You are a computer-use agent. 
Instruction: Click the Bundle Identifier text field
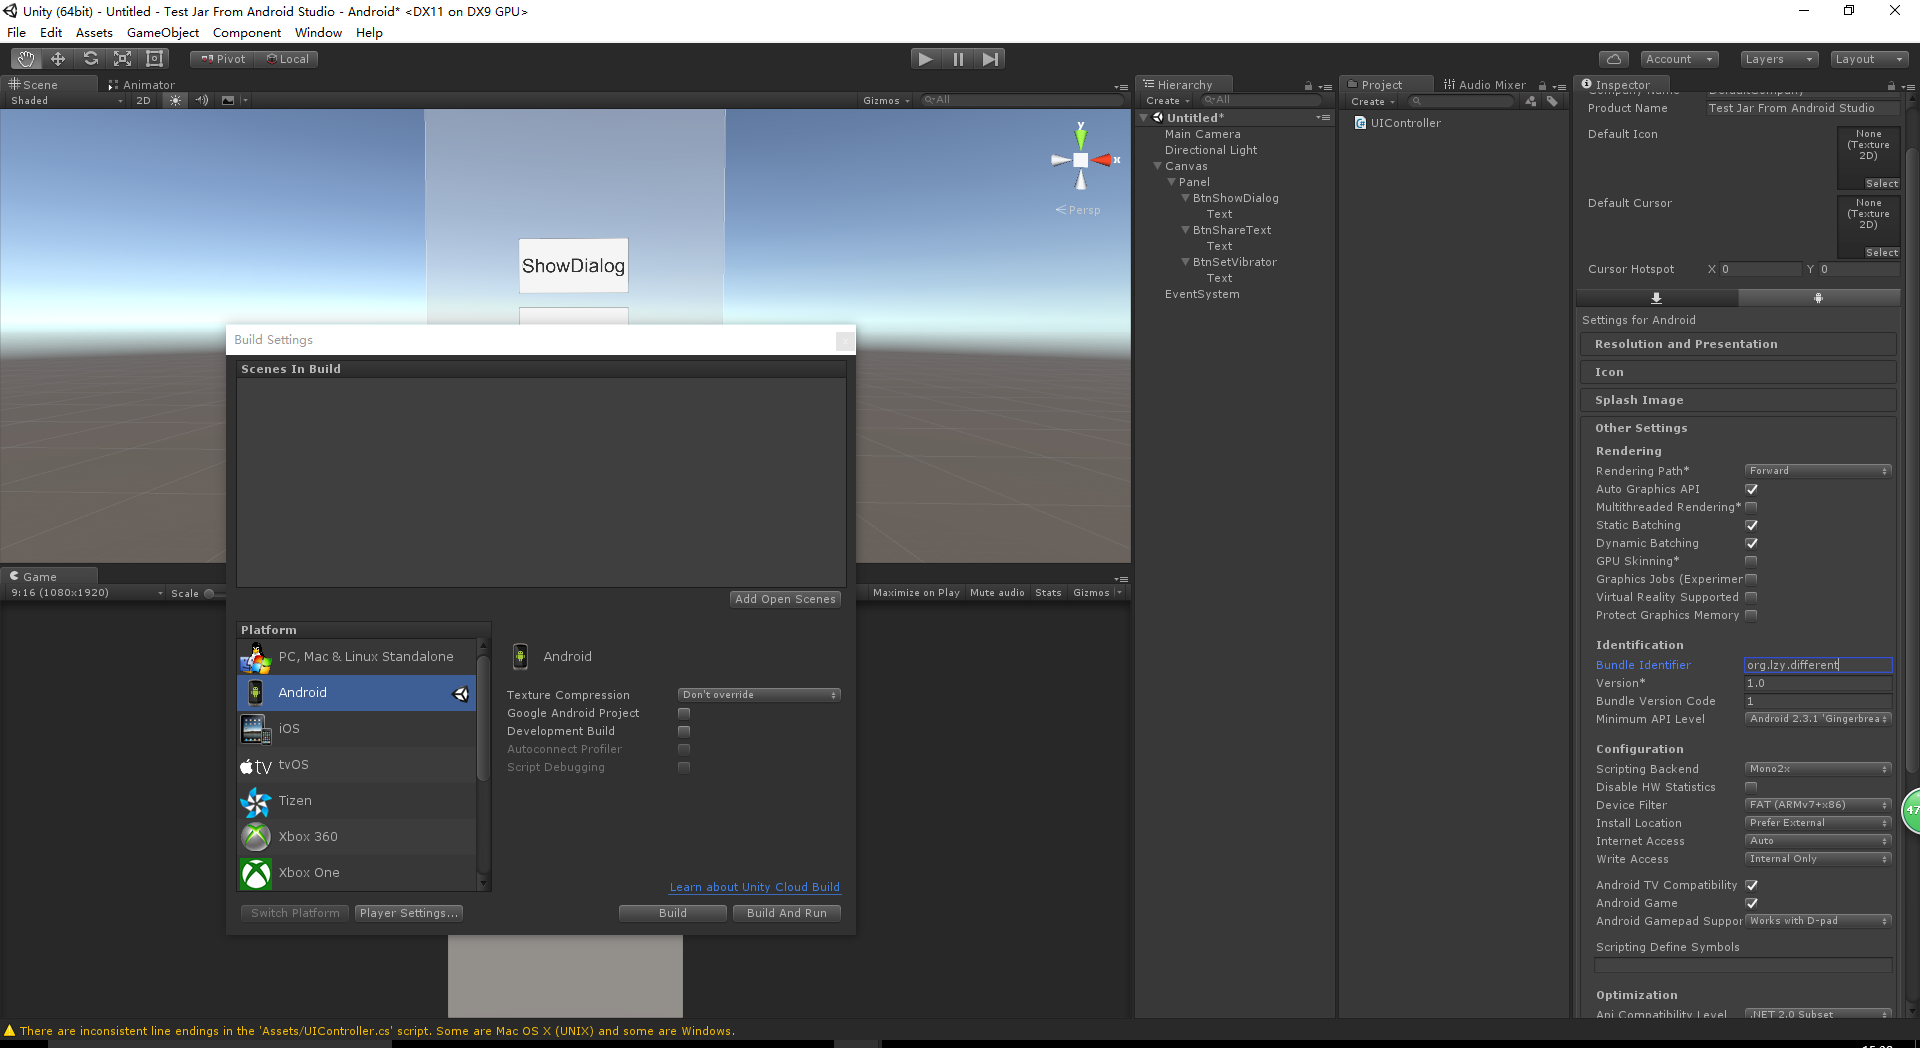click(1817, 665)
